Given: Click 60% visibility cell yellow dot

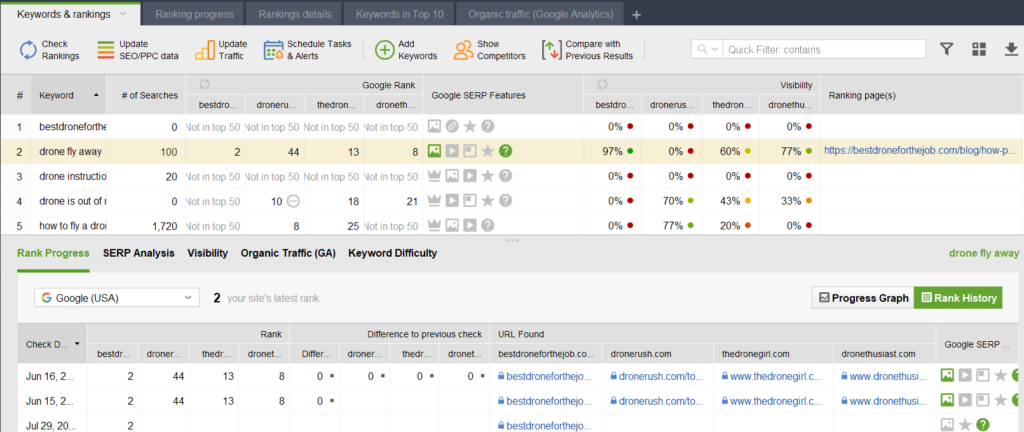Looking at the screenshot, I should tap(748, 151).
